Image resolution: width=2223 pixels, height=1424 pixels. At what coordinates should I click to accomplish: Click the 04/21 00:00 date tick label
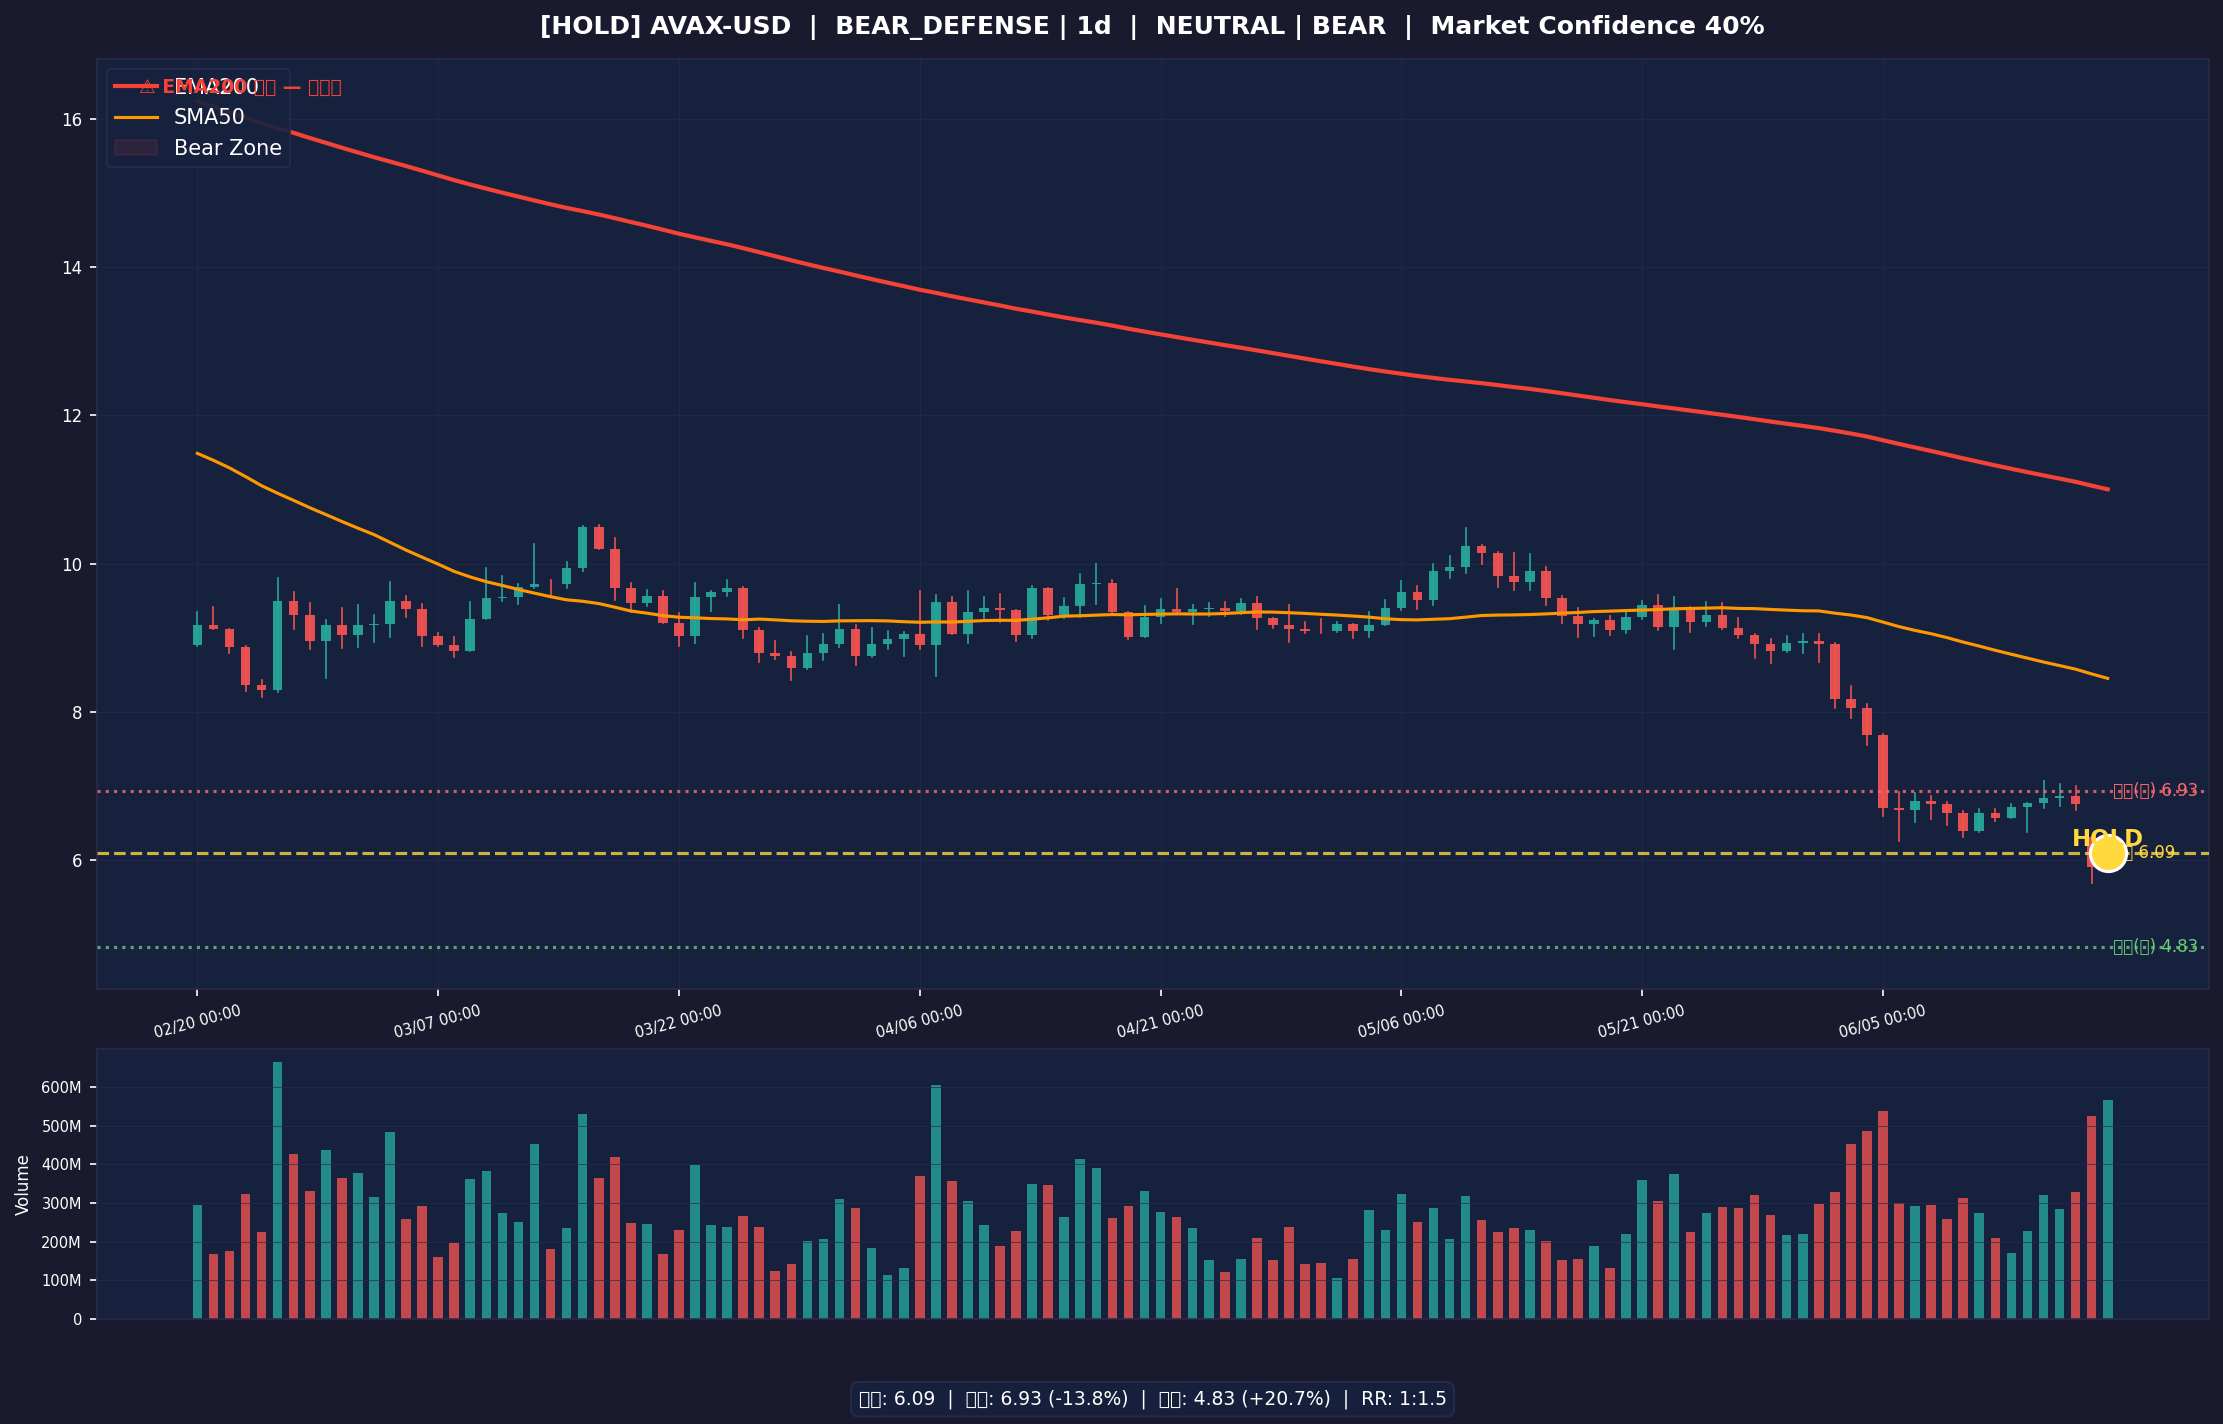(1160, 1022)
